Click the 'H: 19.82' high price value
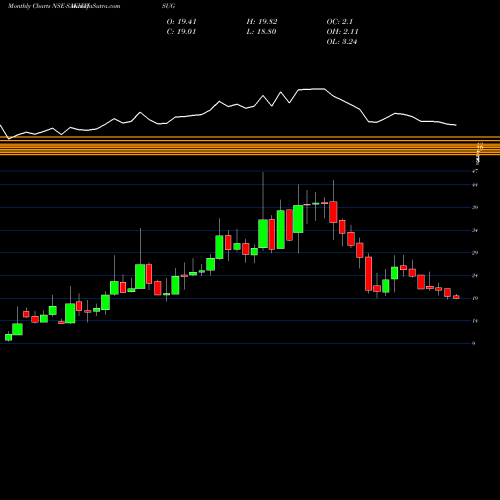 point(262,22)
